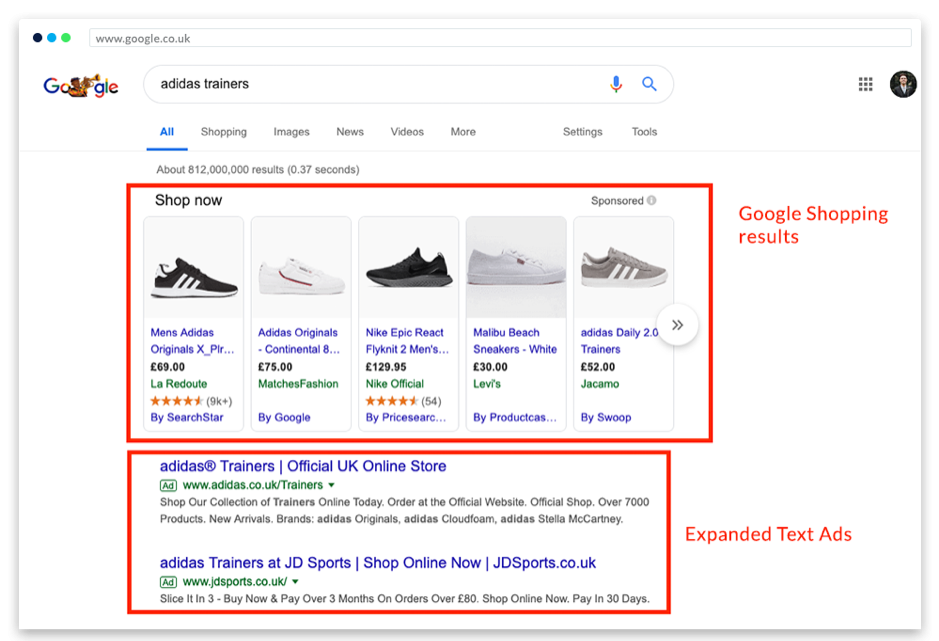Open the account profile avatar
Image resolution: width=939 pixels, height=641 pixels.
pos(902,85)
